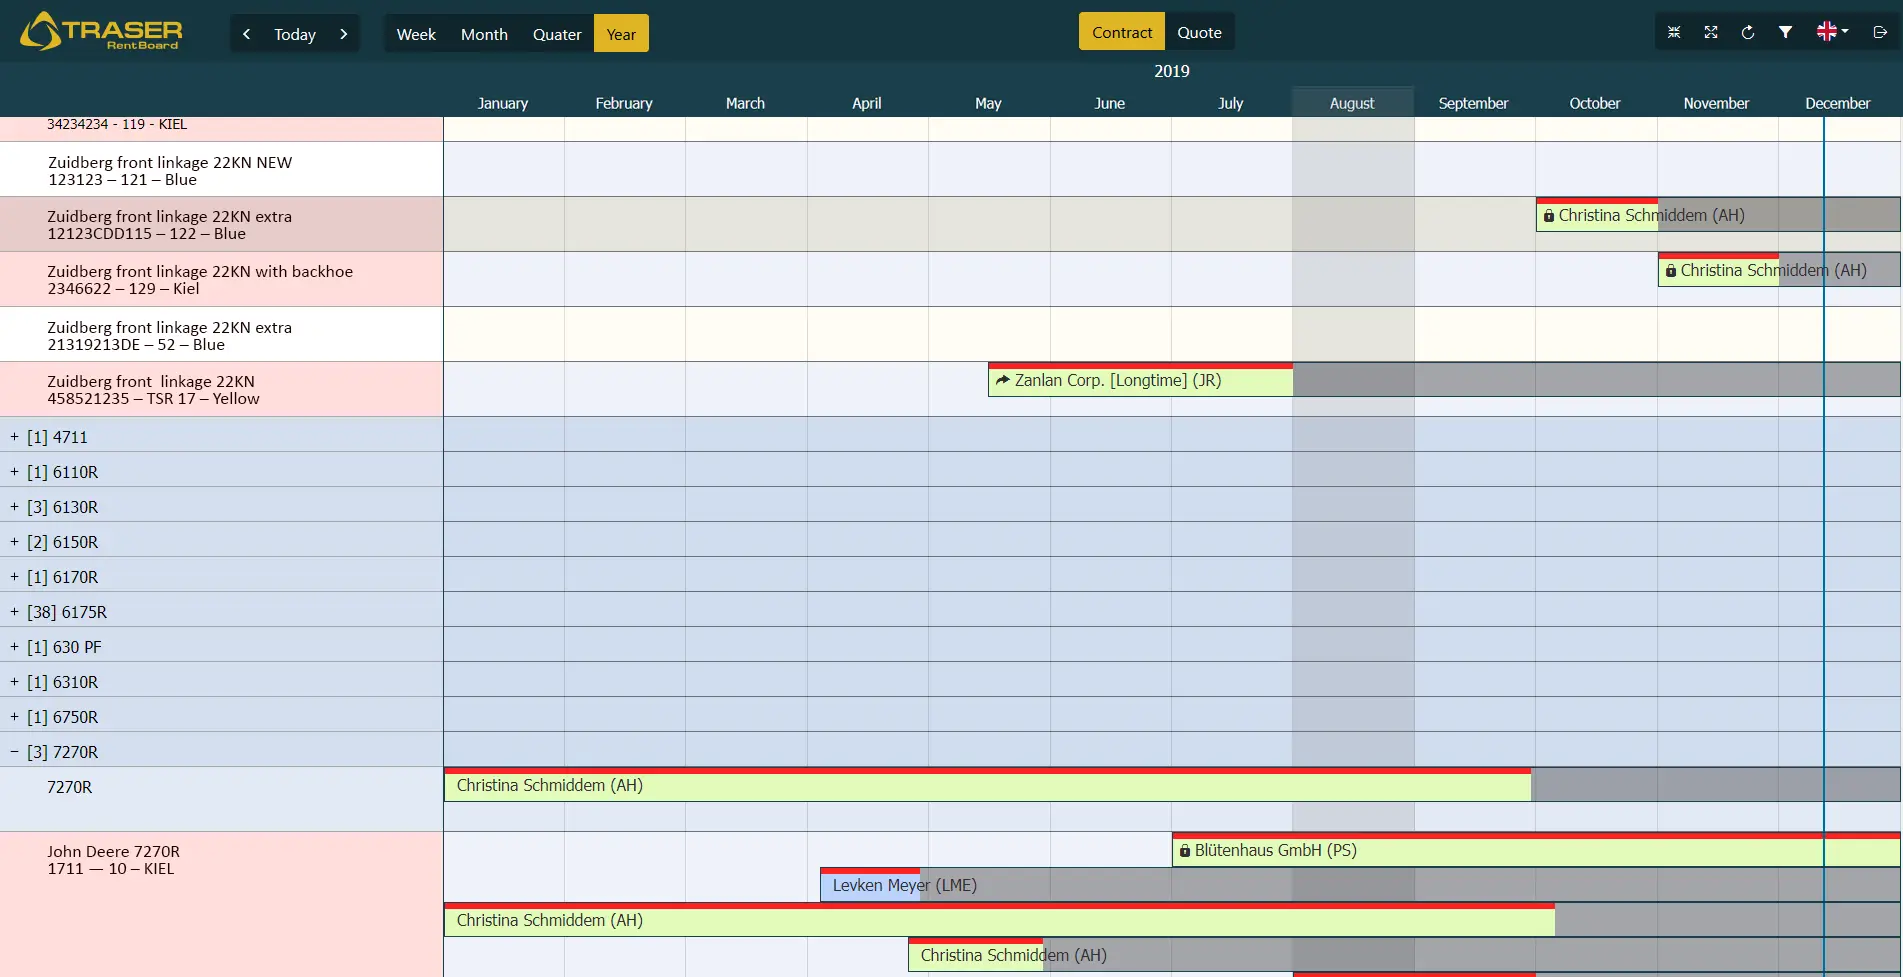Click the expand all groups icon
1903x977 pixels.
click(x=1711, y=33)
